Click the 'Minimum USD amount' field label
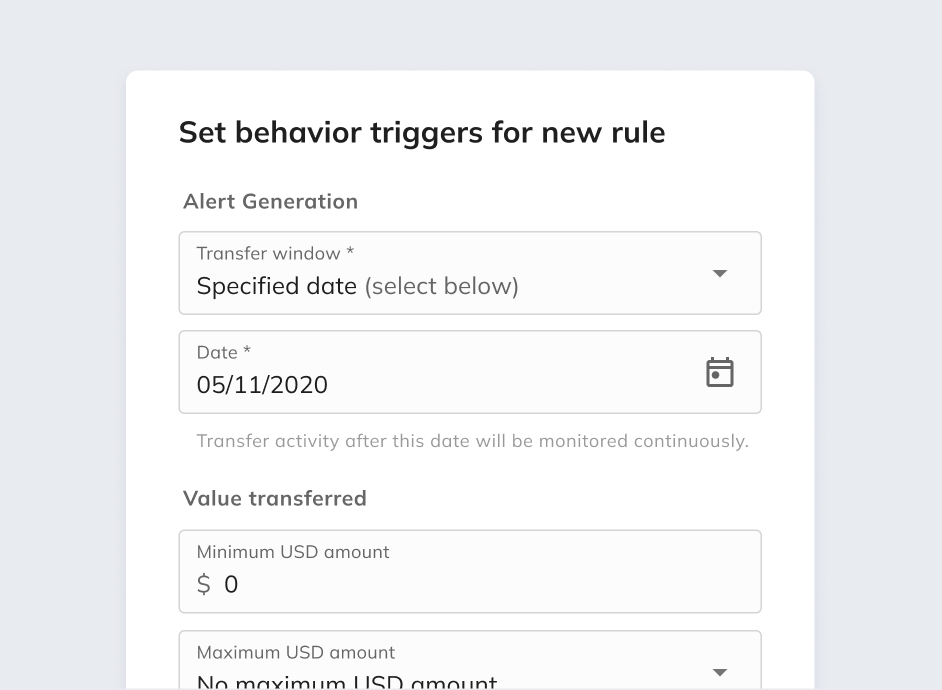 293,552
